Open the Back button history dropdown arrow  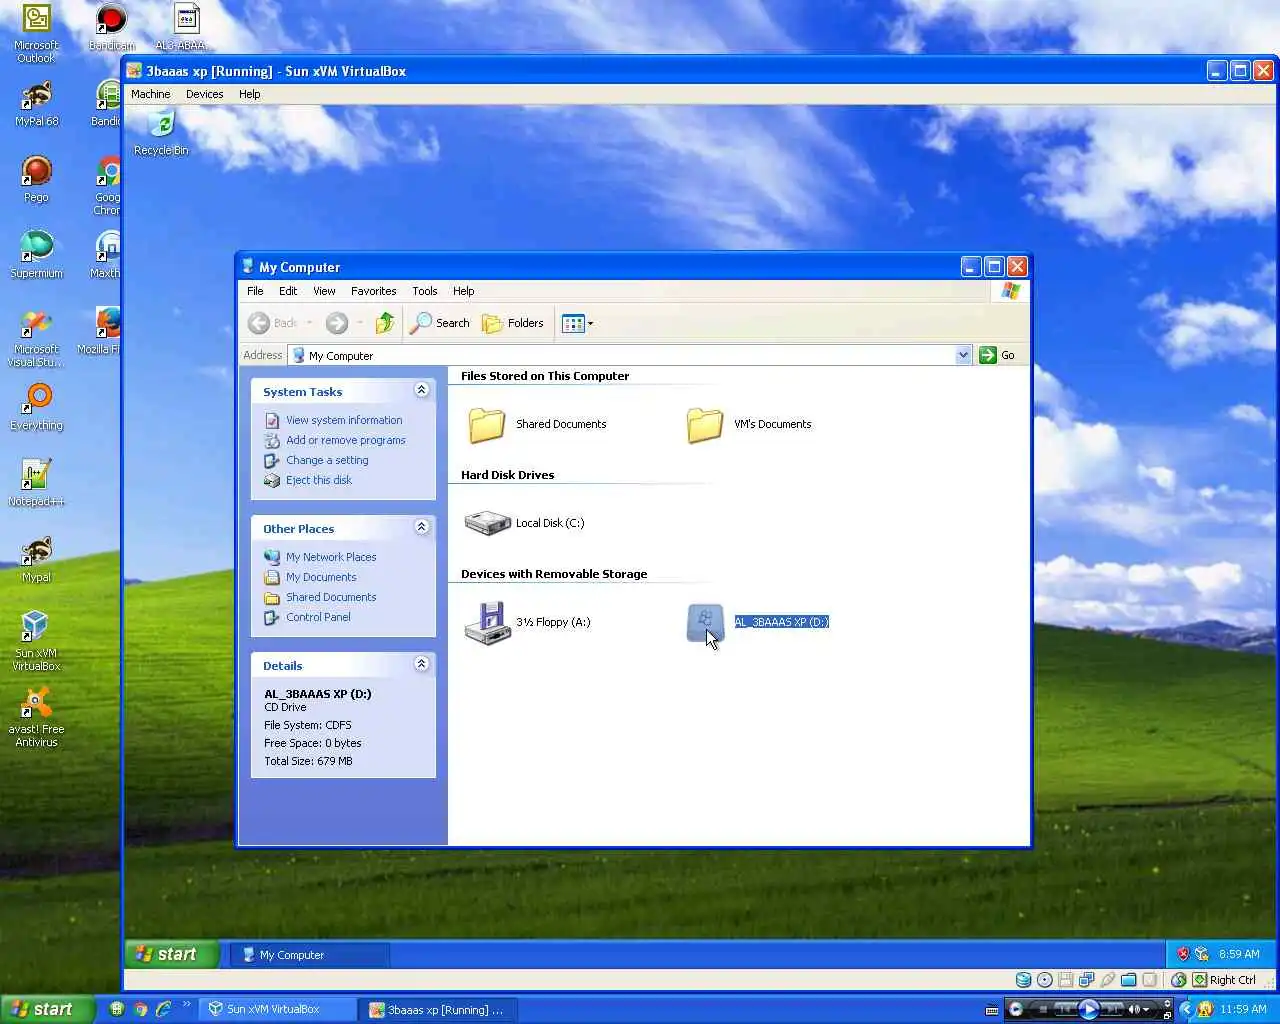click(309, 323)
